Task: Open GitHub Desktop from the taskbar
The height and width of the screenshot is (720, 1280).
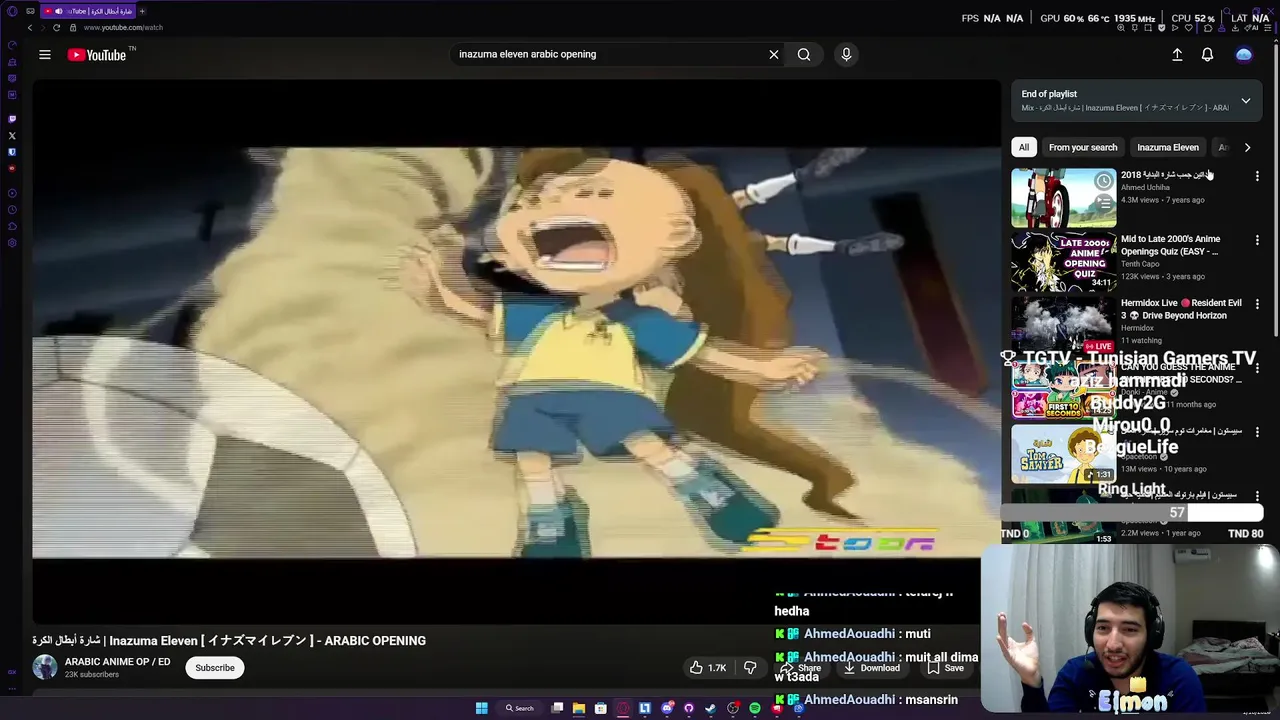Action: tap(689, 708)
